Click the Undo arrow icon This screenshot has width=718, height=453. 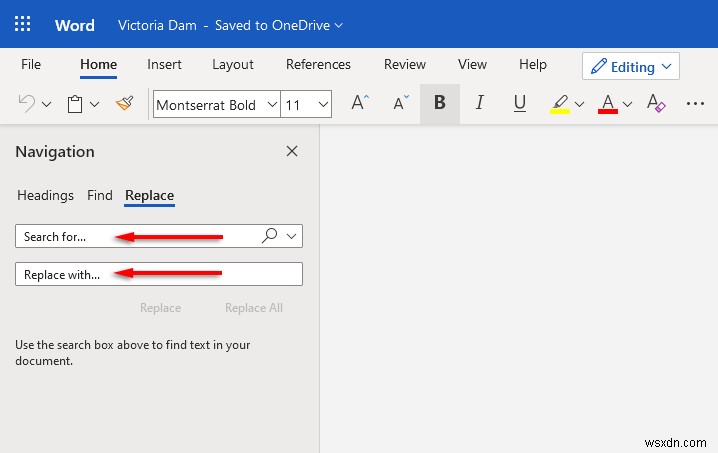pos(27,104)
